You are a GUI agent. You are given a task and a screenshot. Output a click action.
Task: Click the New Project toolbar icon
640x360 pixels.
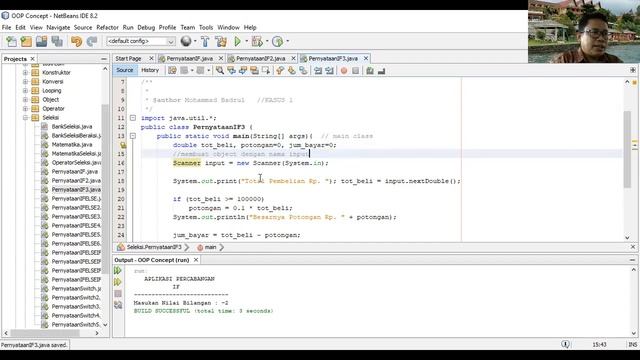click(x=26, y=41)
